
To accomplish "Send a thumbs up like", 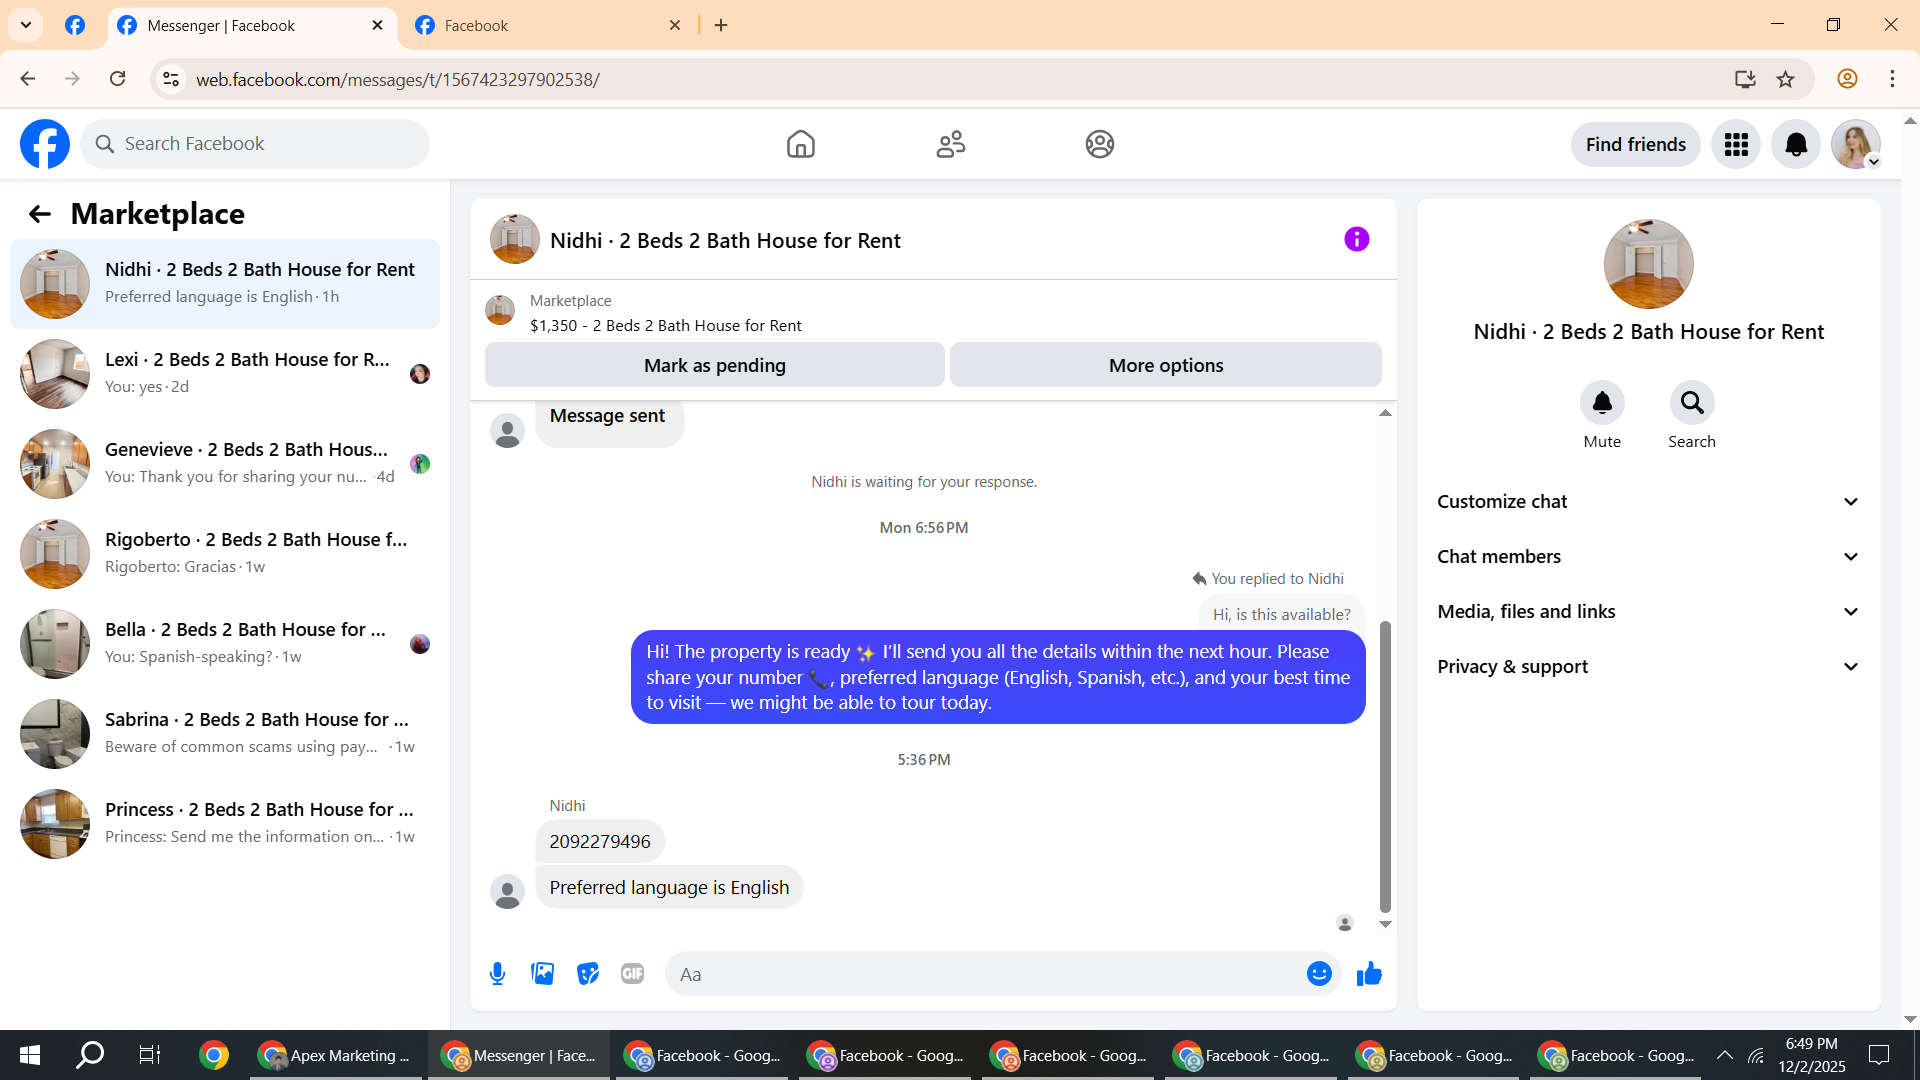I will tap(1369, 974).
